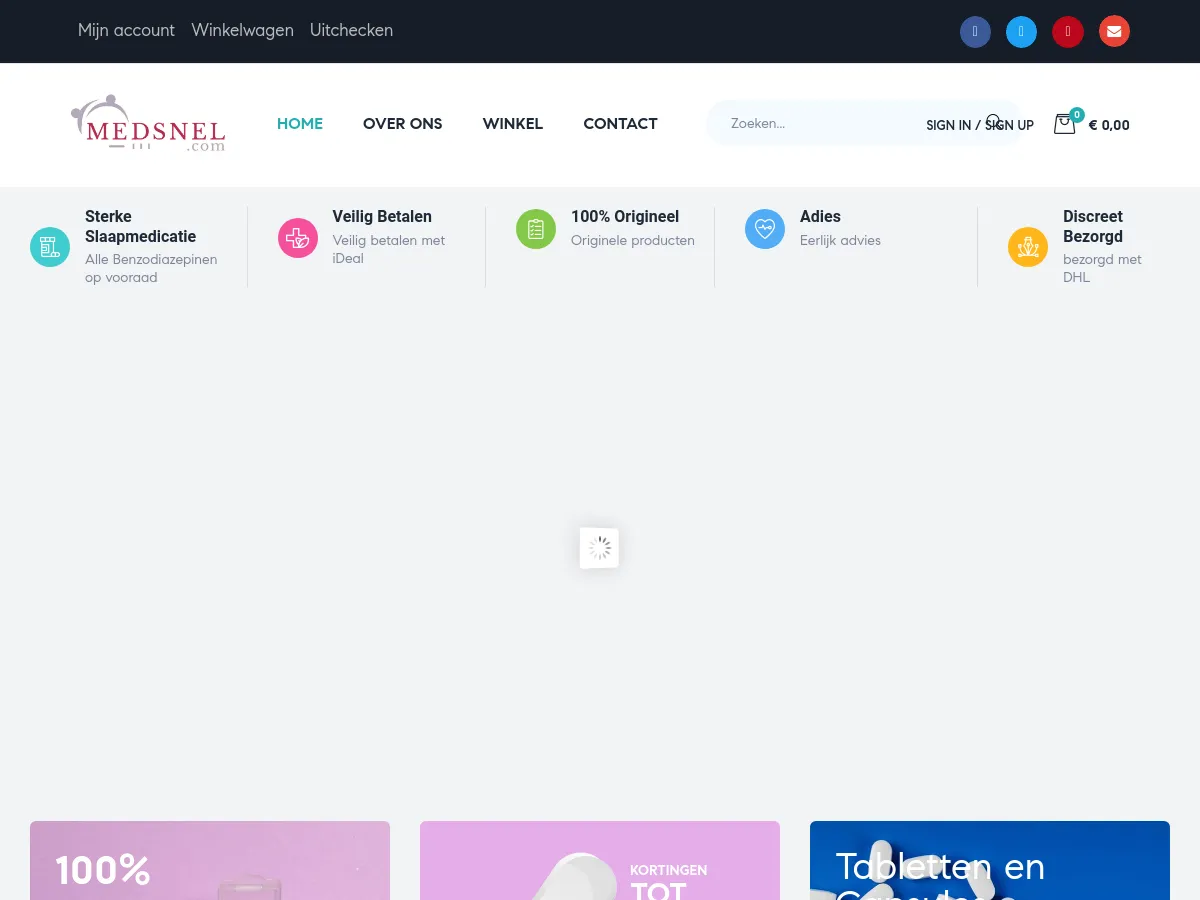The image size is (1200, 900).
Task: Click the 100% Origineel clipboard icon
Action: pyautogui.click(x=535, y=229)
